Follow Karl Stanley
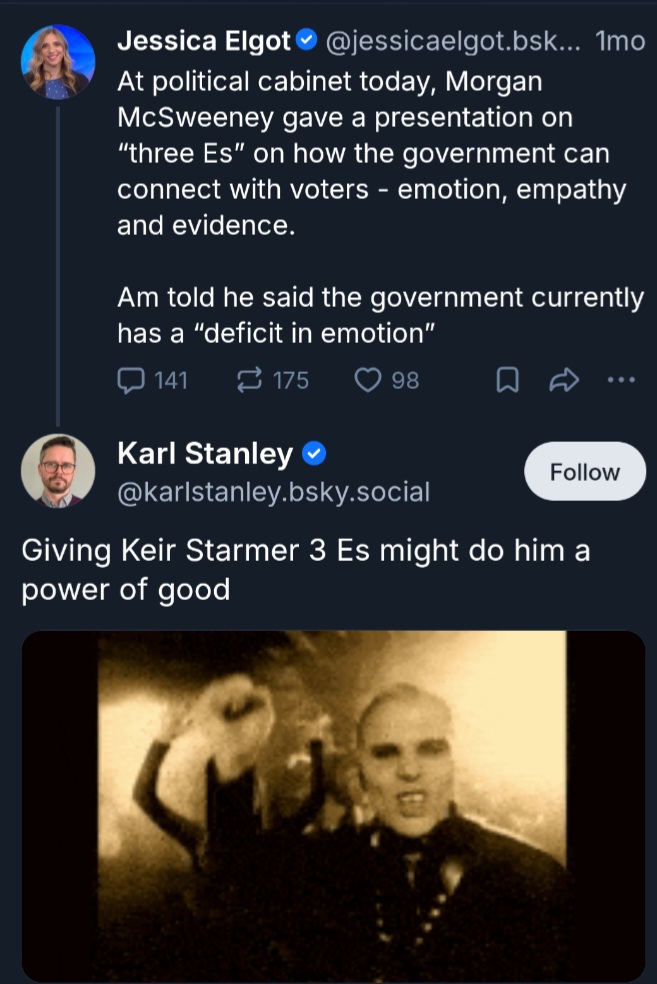Screen dimensions: 657x984 pos(585,471)
